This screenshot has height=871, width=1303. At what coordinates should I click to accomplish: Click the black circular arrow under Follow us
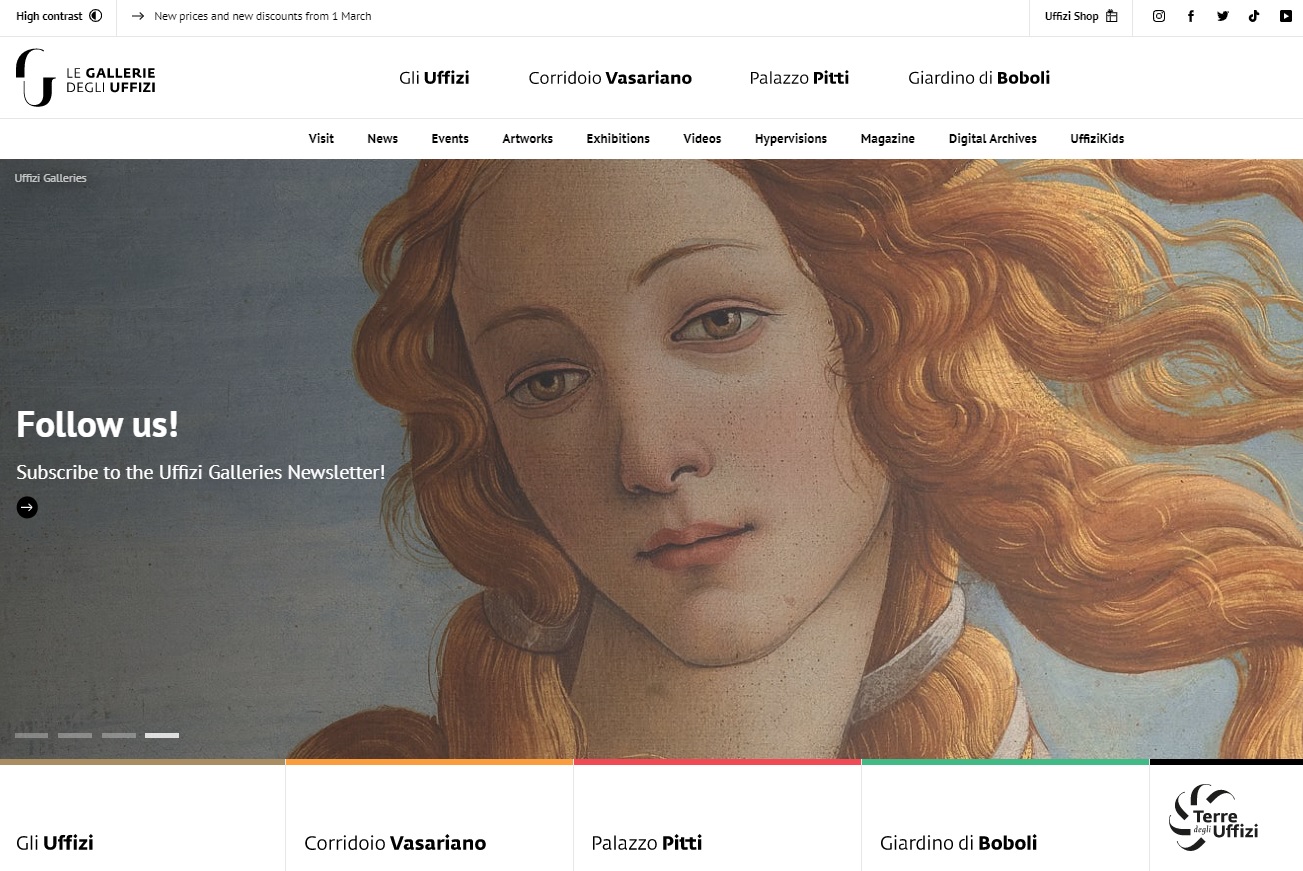click(27, 508)
